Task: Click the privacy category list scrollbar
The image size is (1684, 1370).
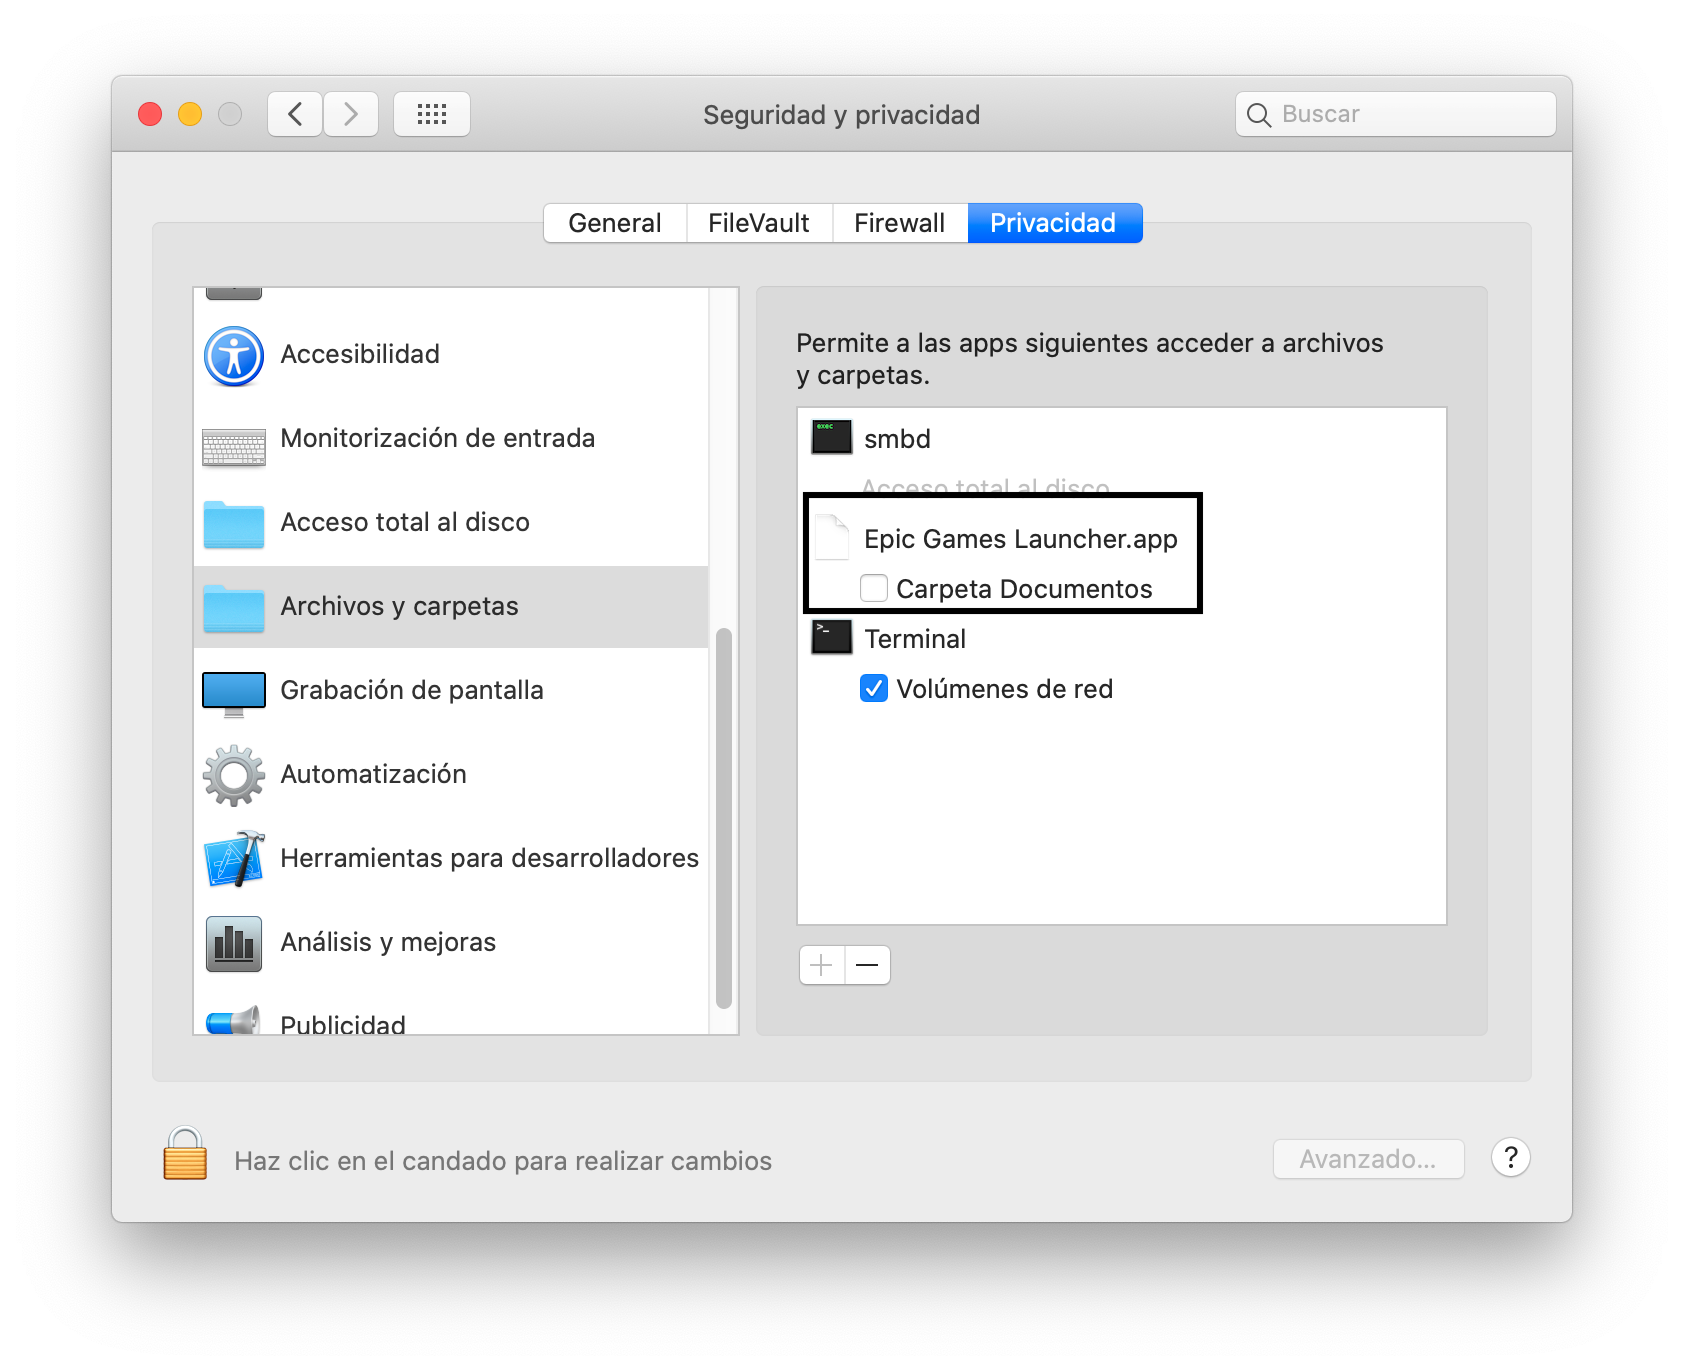Action: coord(724,818)
